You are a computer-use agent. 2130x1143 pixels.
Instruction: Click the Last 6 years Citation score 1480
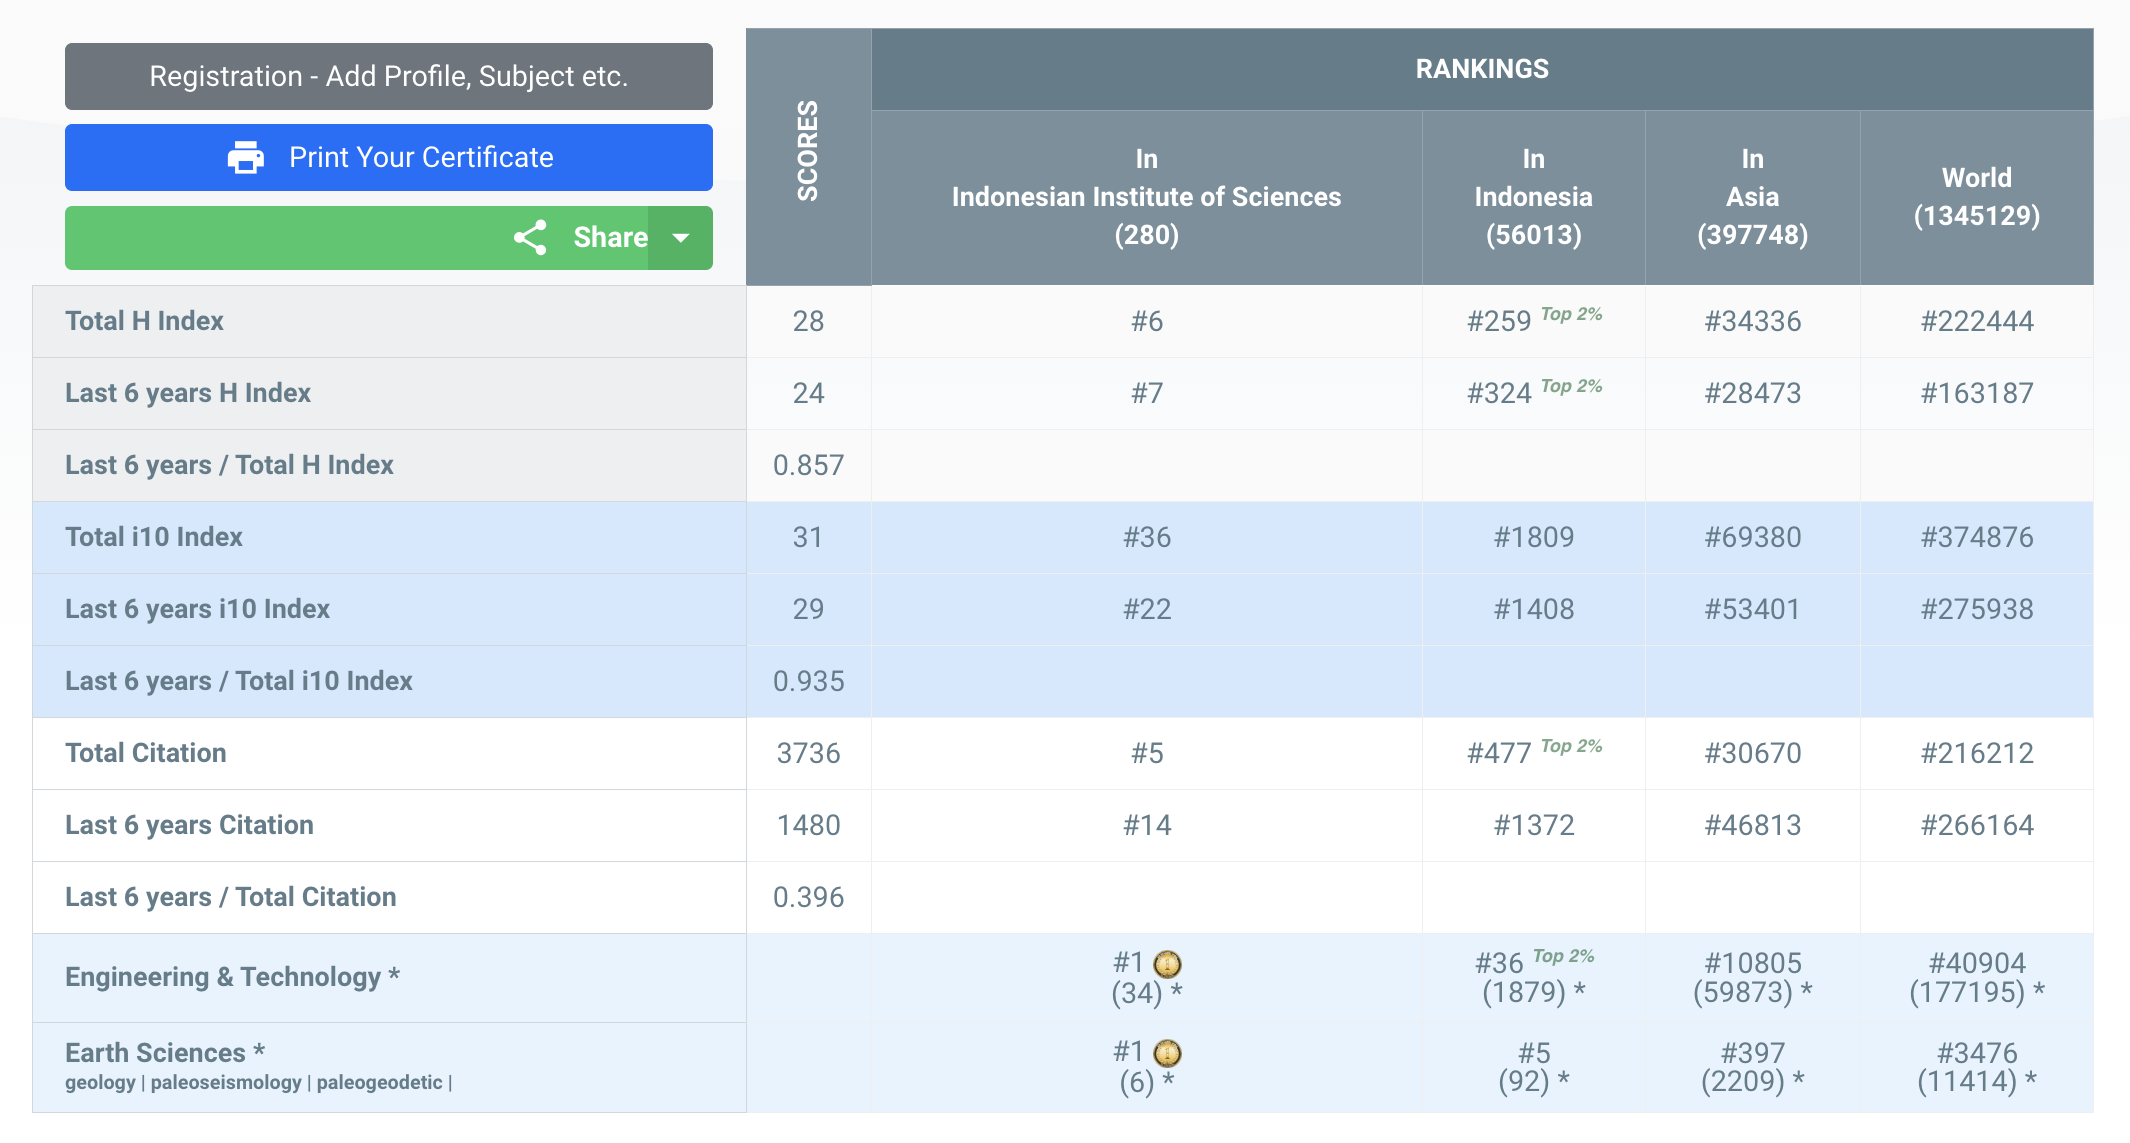click(x=808, y=825)
